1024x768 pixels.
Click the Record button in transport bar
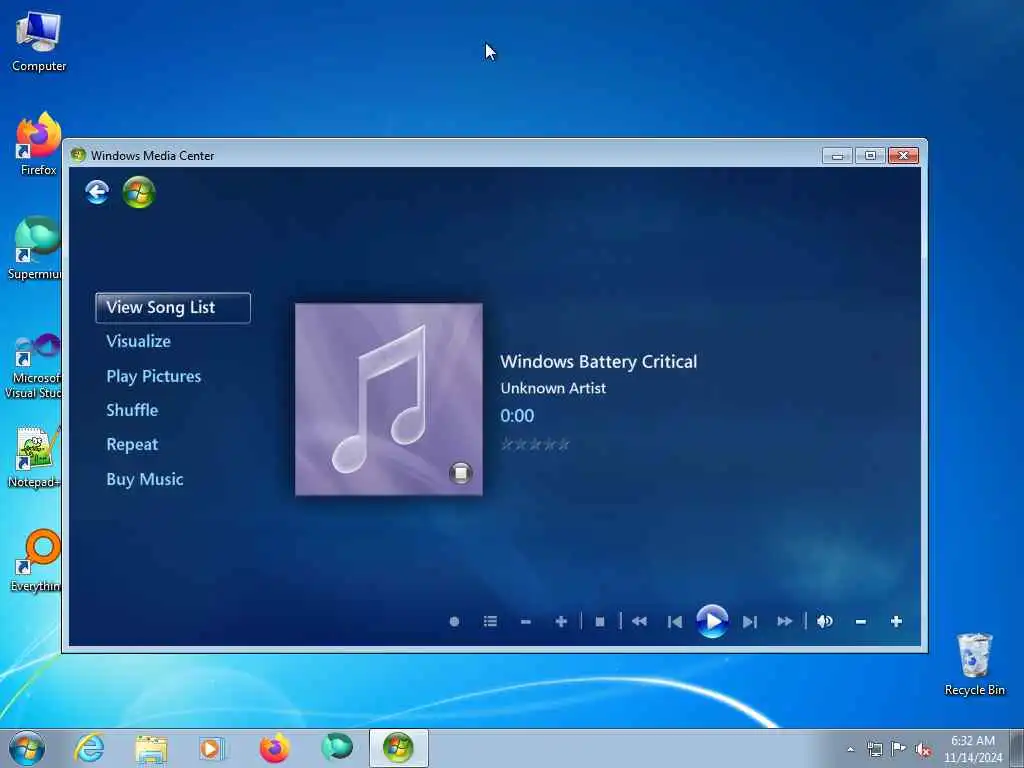[x=455, y=622]
